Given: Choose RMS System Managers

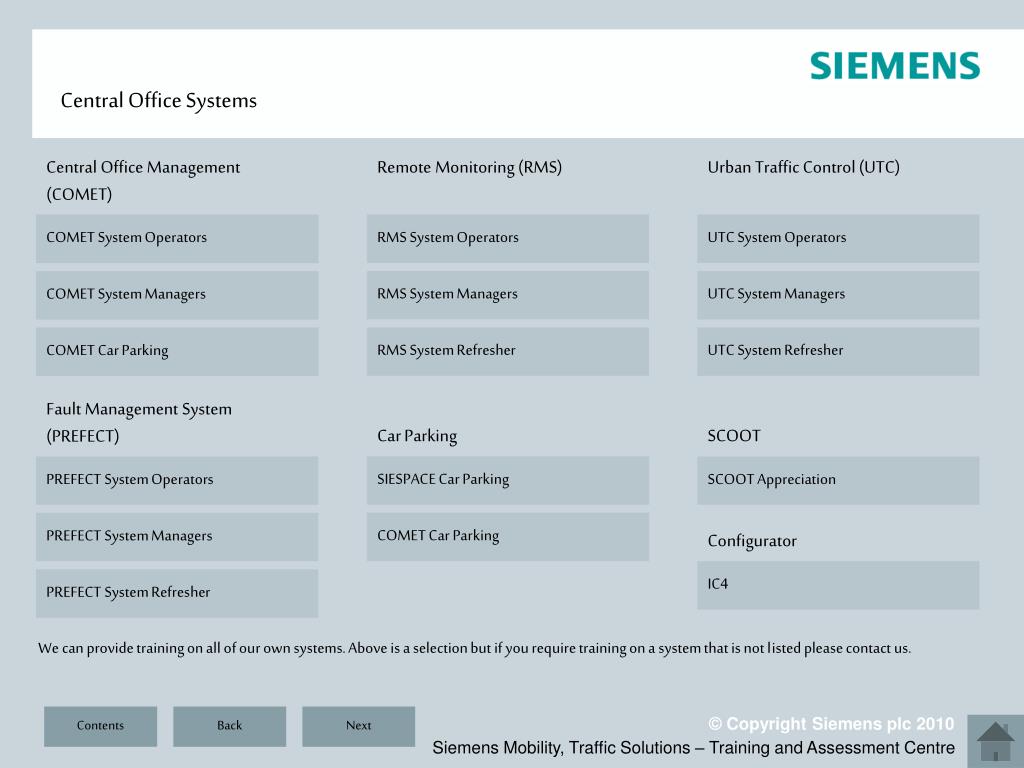Looking at the screenshot, I should (507, 295).
